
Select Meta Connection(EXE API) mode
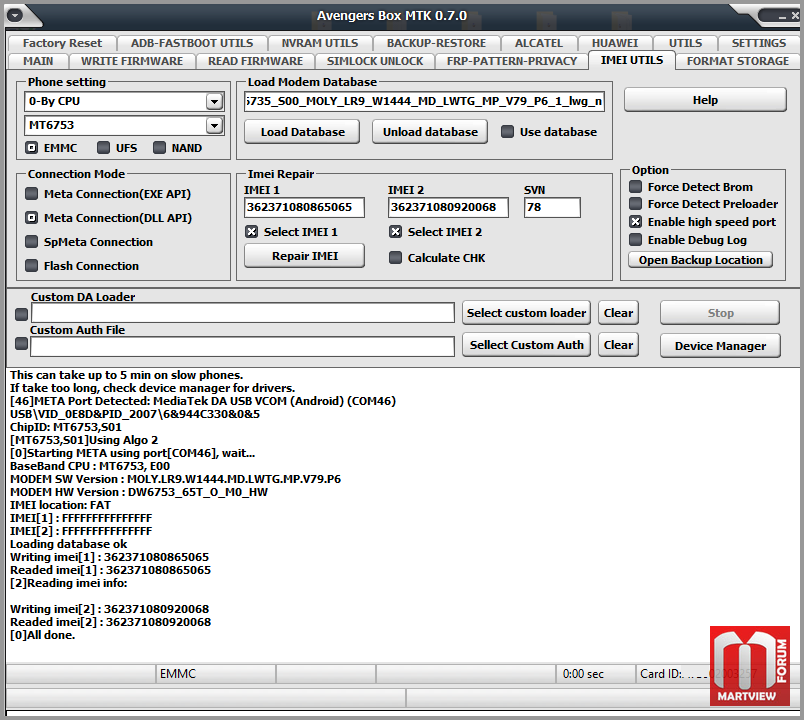[x=33, y=194]
